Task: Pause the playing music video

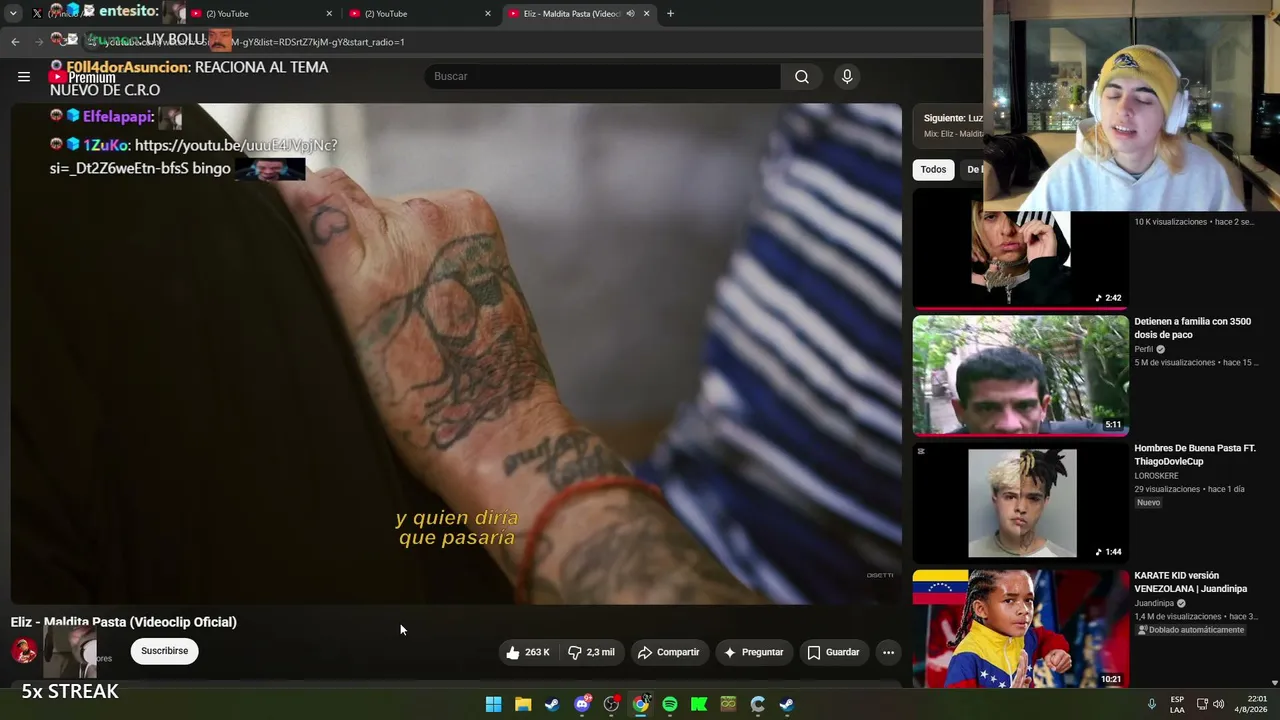Action: (456, 354)
